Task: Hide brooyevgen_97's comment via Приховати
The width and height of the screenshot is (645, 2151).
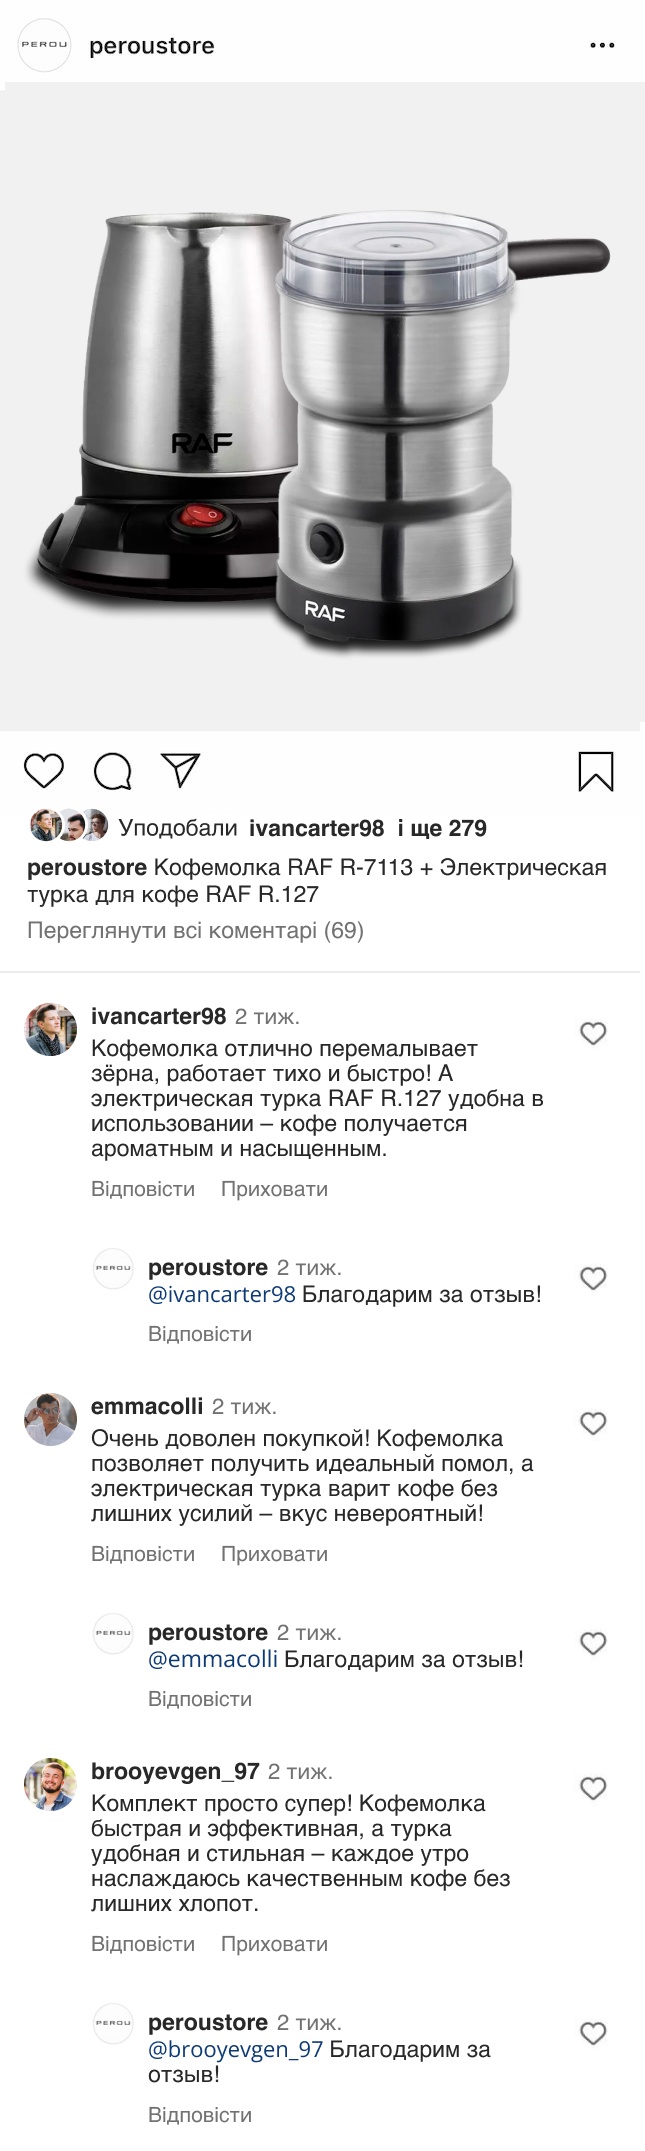Action: (274, 1944)
